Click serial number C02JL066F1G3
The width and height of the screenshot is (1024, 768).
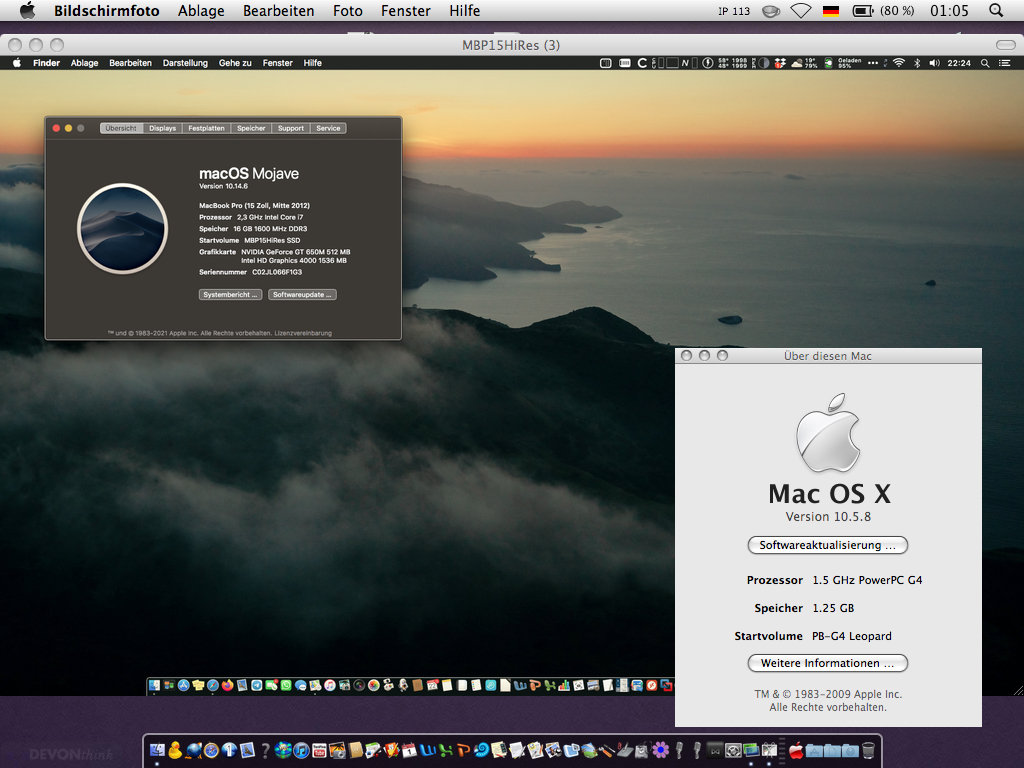(277, 272)
